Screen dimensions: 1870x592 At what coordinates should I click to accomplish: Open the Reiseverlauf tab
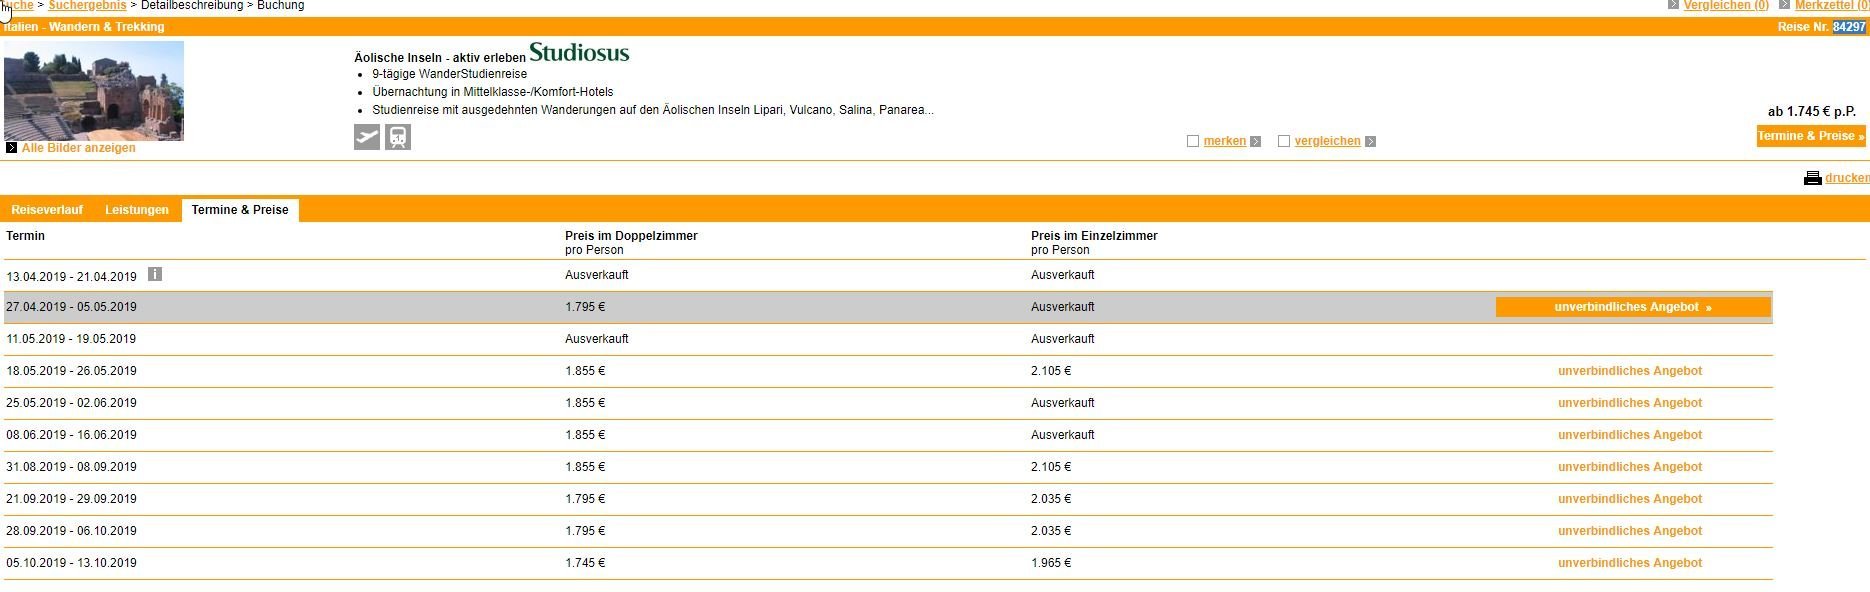(x=47, y=210)
